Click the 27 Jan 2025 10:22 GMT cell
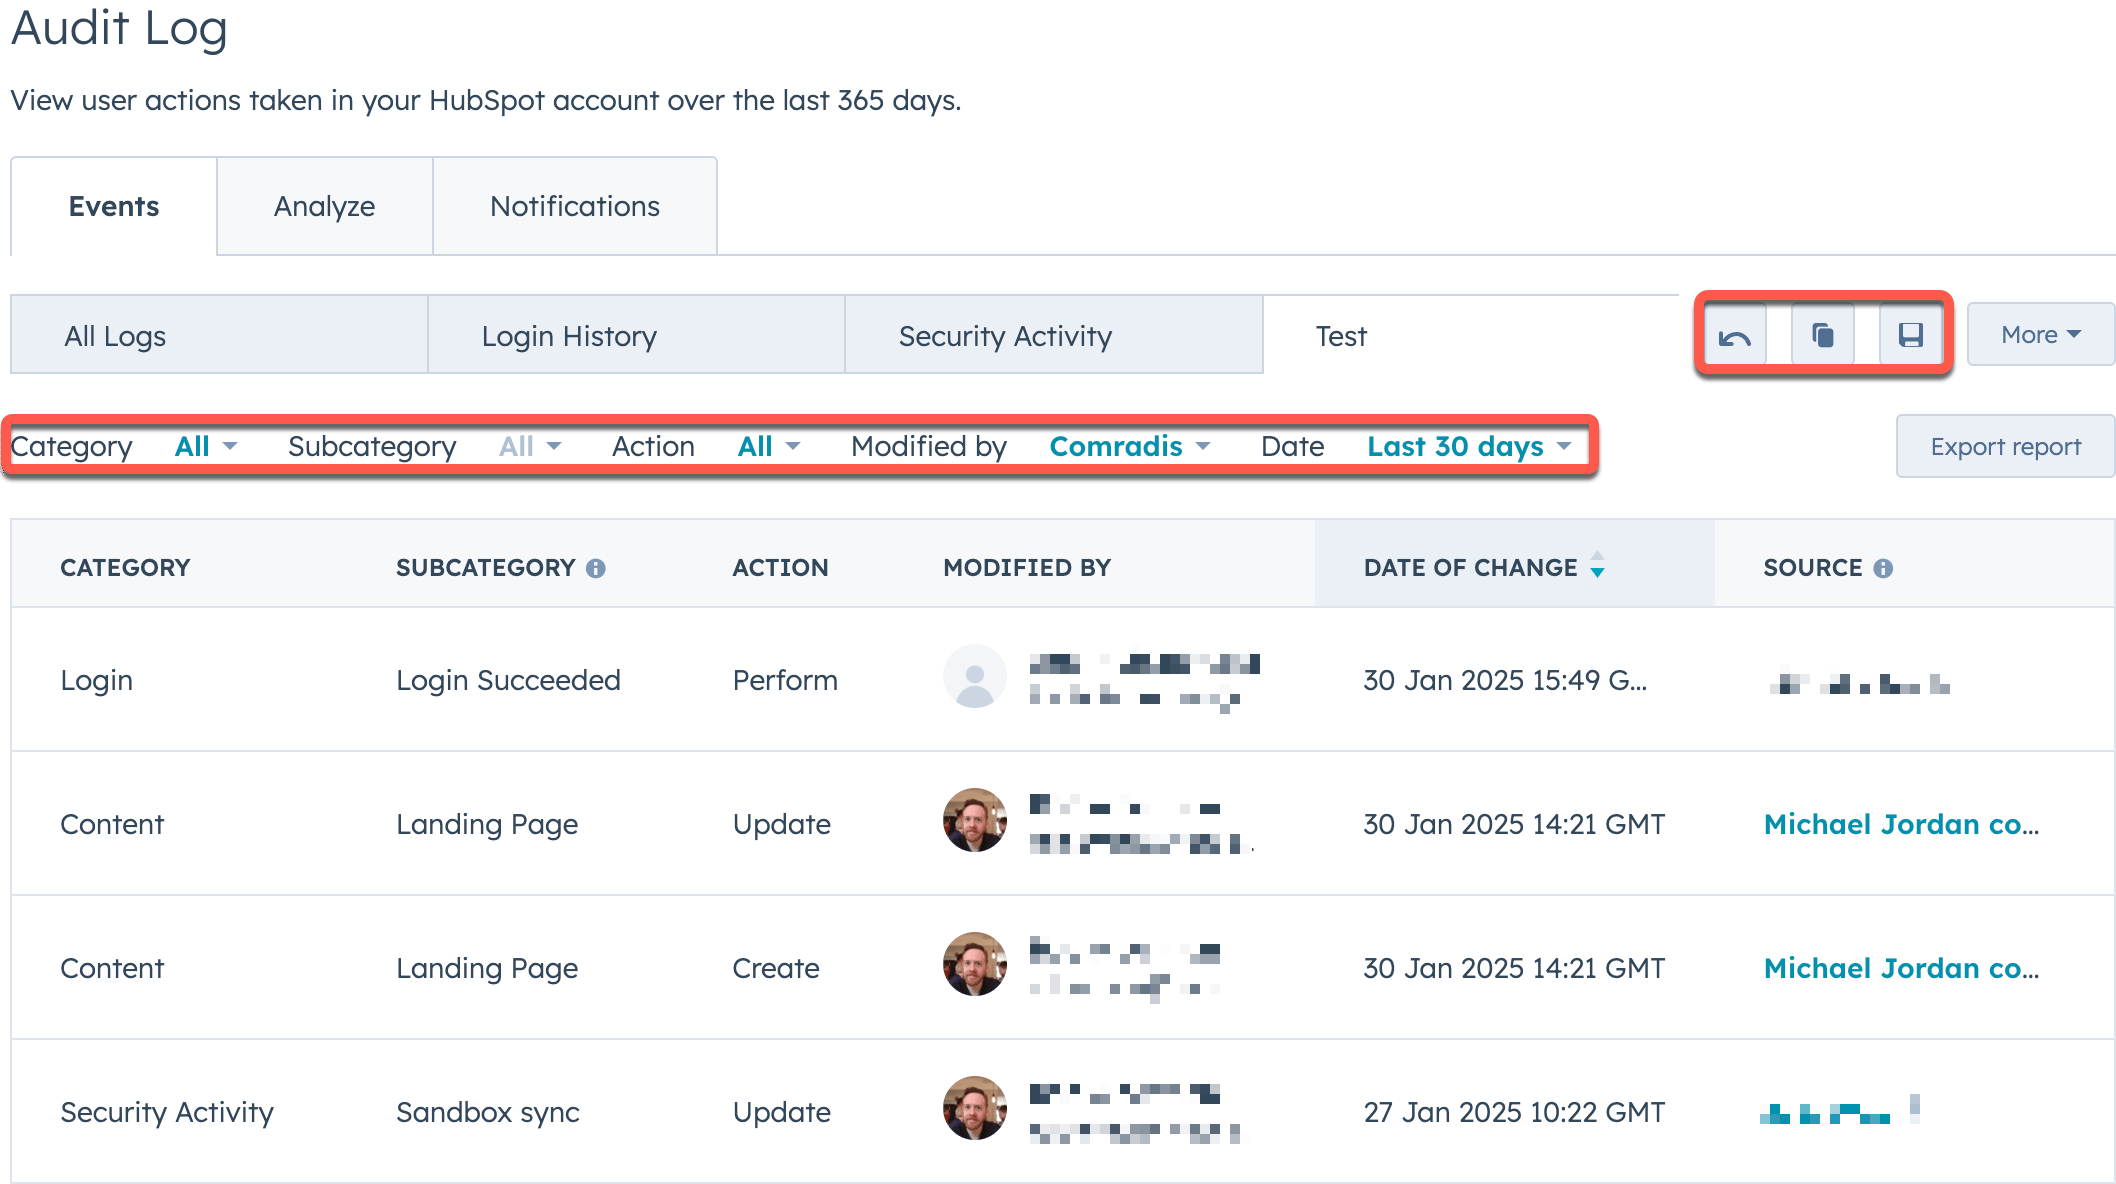2116x1184 pixels. click(1514, 1112)
